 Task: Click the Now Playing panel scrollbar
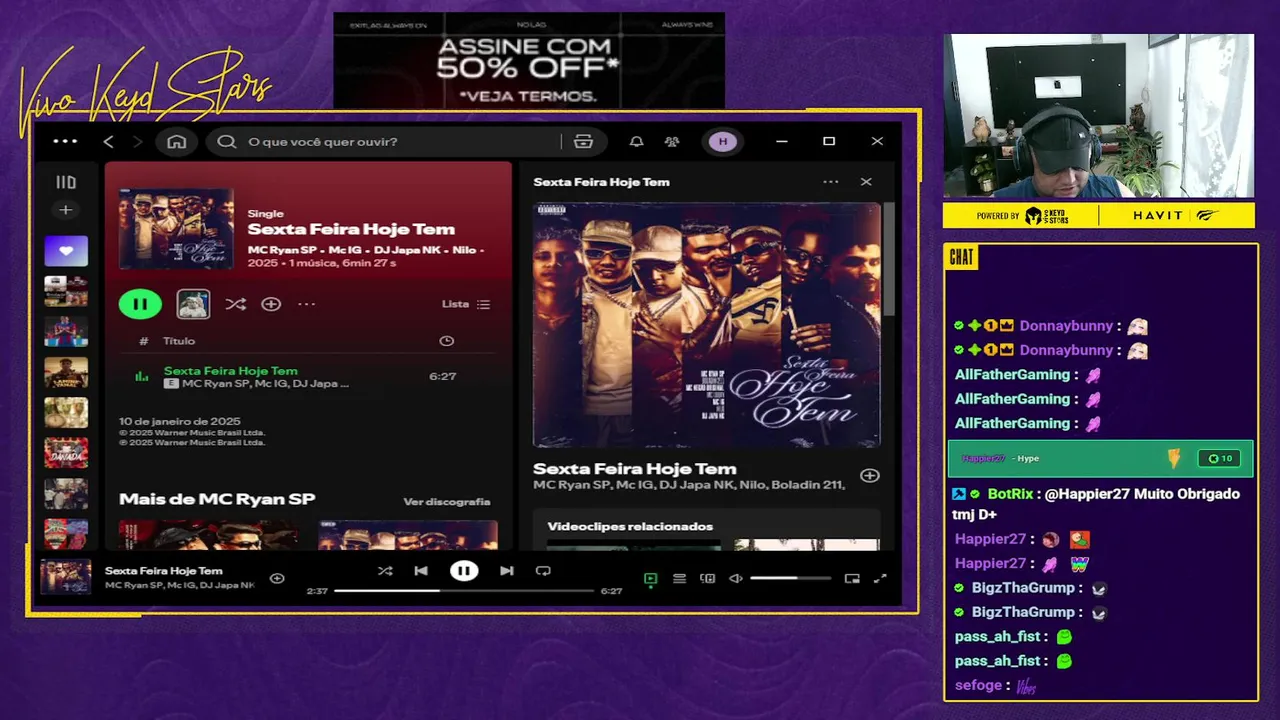click(888, 258)
